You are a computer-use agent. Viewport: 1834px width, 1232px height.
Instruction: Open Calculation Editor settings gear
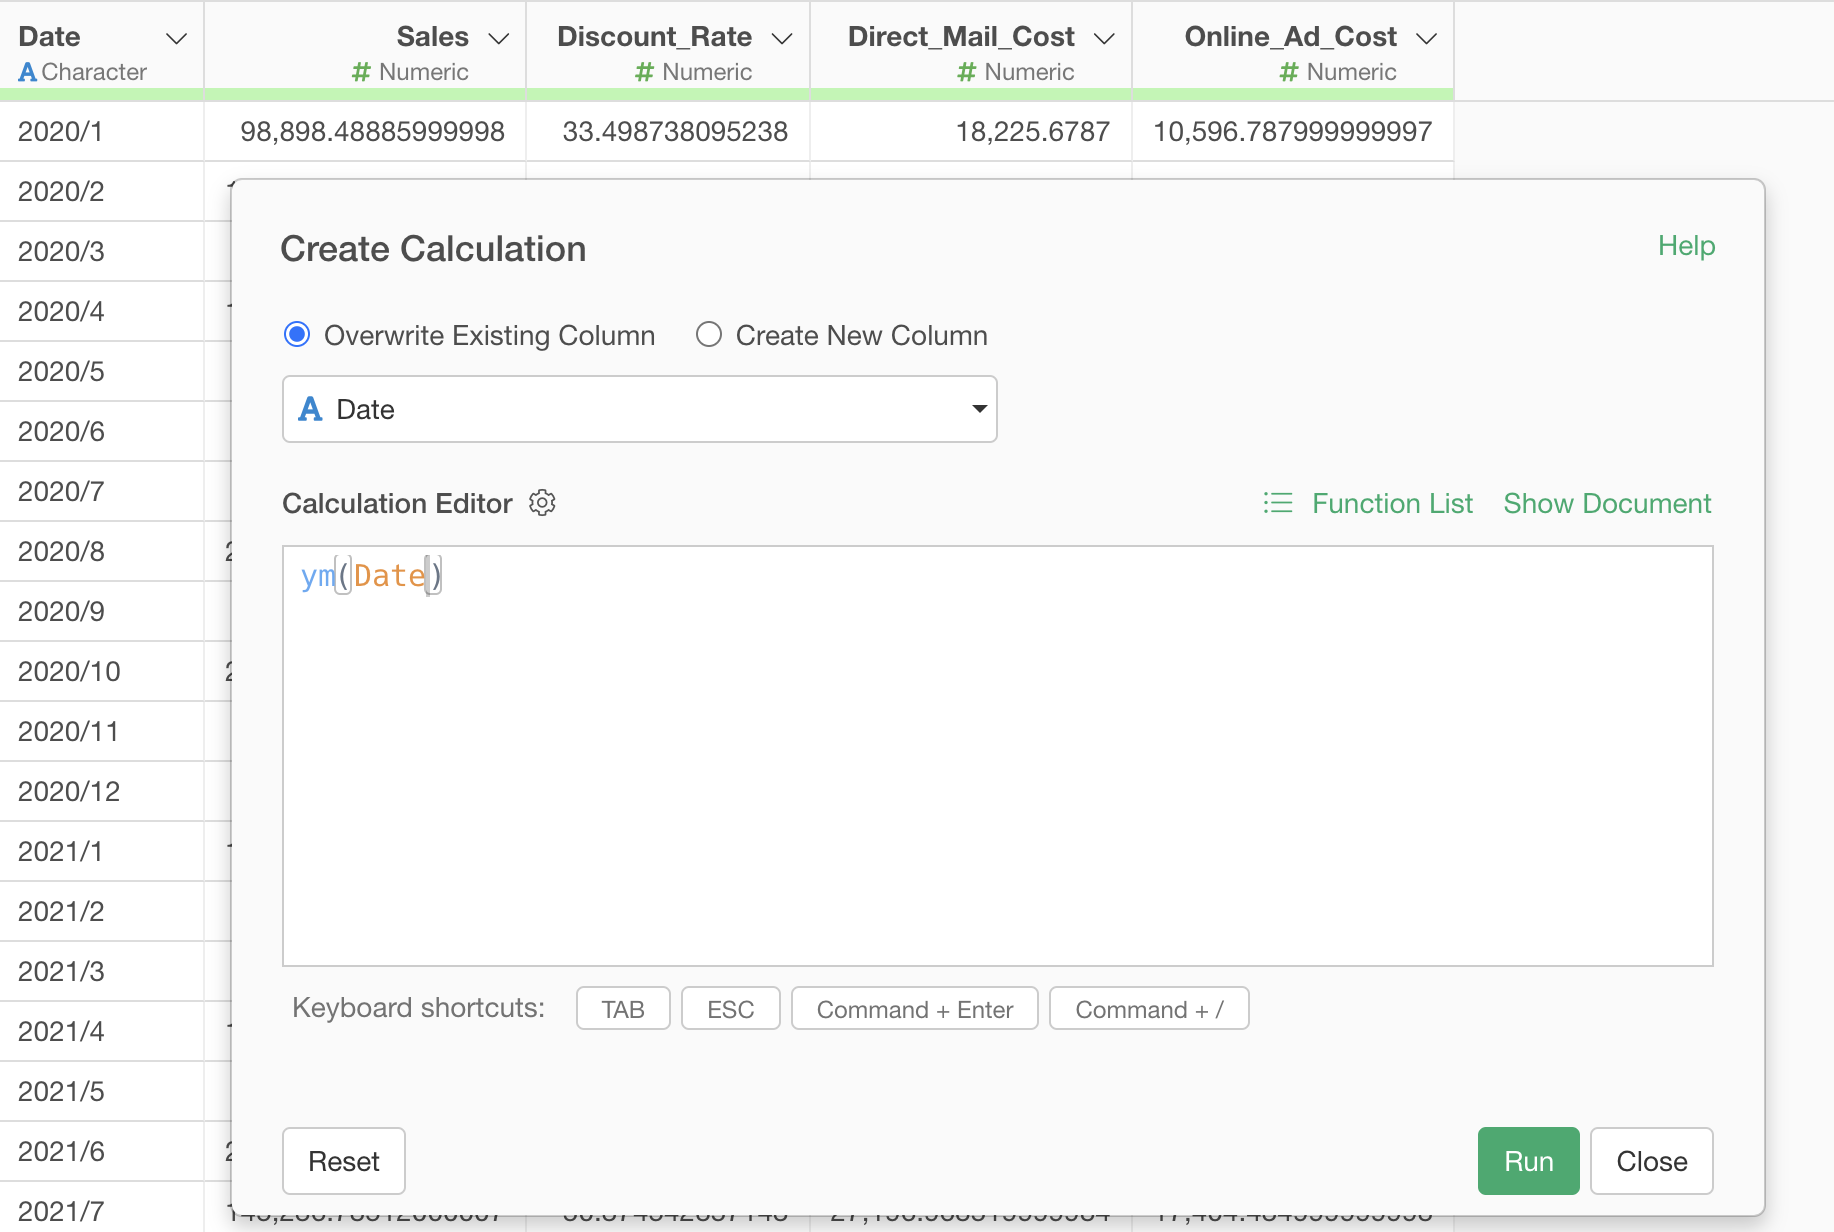(x=542, y=503)
